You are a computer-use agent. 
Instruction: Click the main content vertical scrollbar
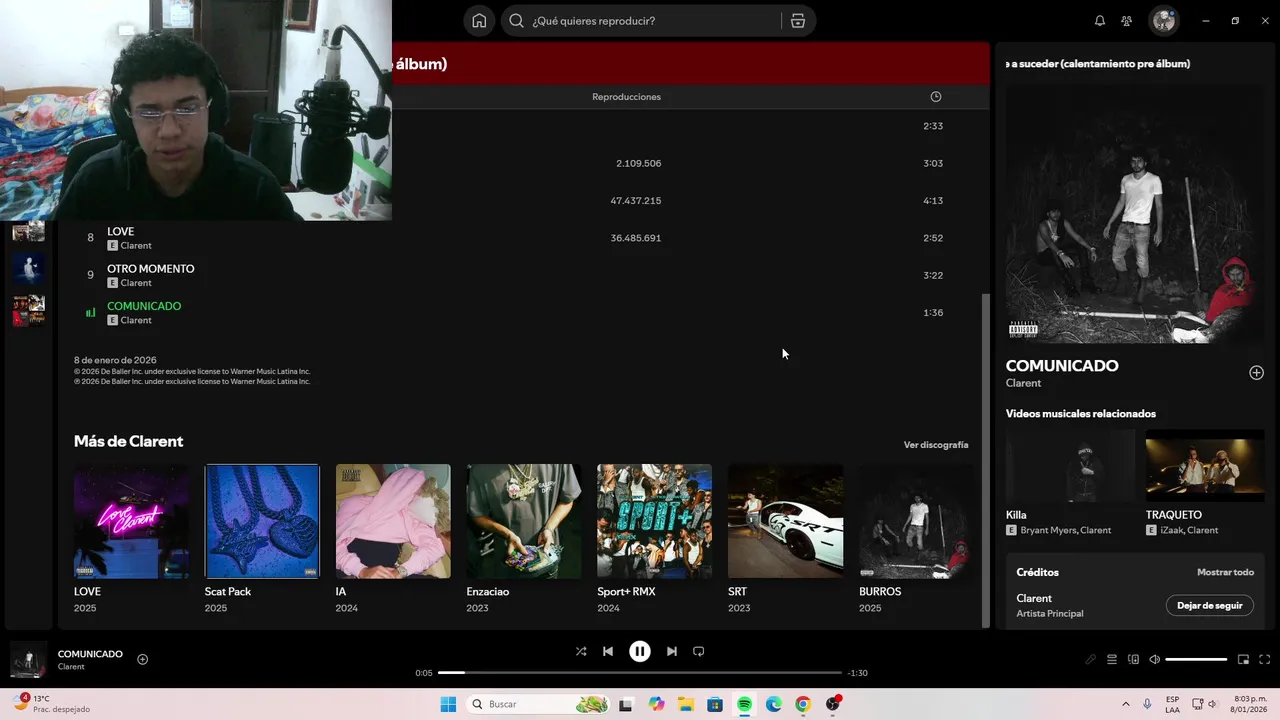tap(985, 460)
